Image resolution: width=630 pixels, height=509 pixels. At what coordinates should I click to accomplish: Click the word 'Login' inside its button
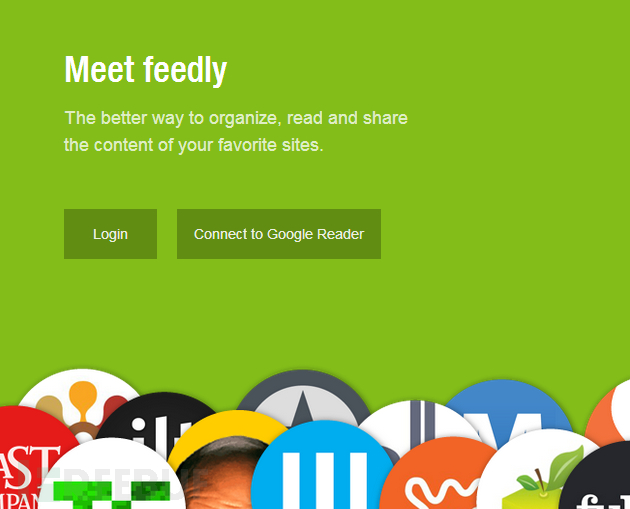pyautogui.click(x=110, y=234)
